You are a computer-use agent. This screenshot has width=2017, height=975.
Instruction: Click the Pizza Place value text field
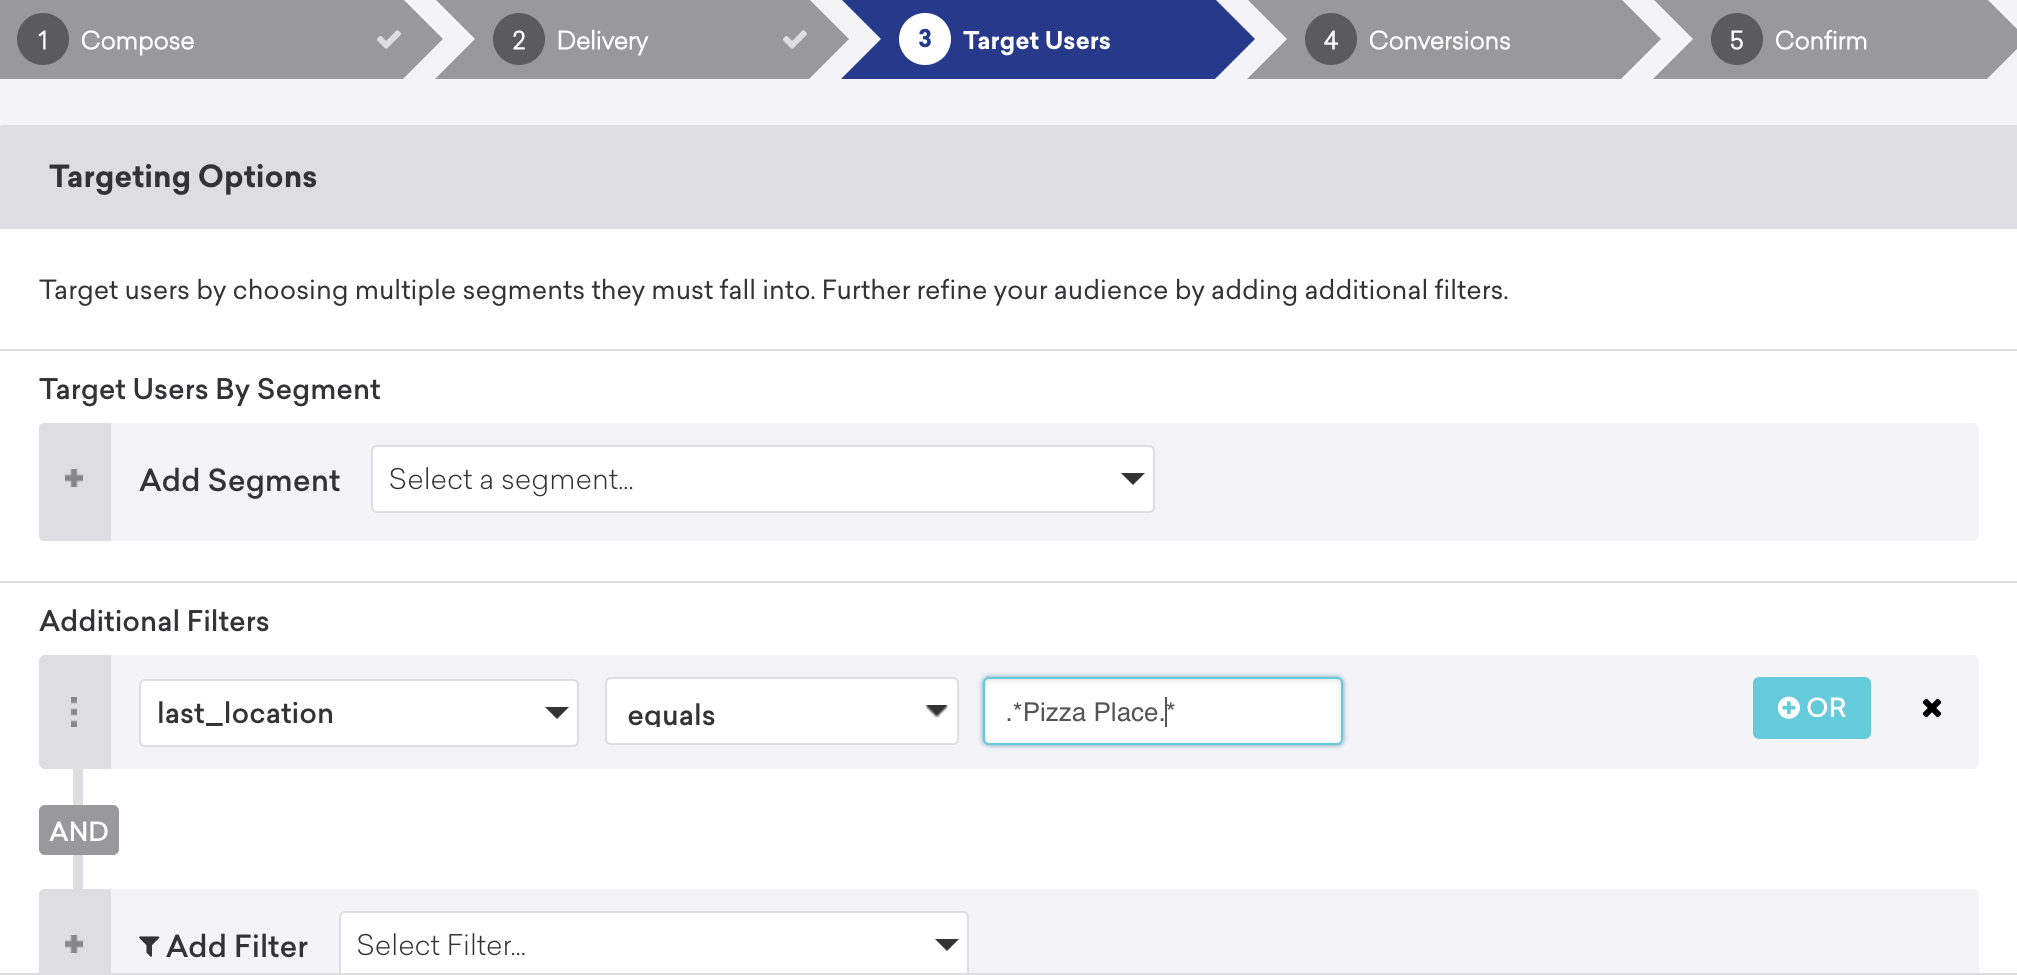[x=1163, y=711]
